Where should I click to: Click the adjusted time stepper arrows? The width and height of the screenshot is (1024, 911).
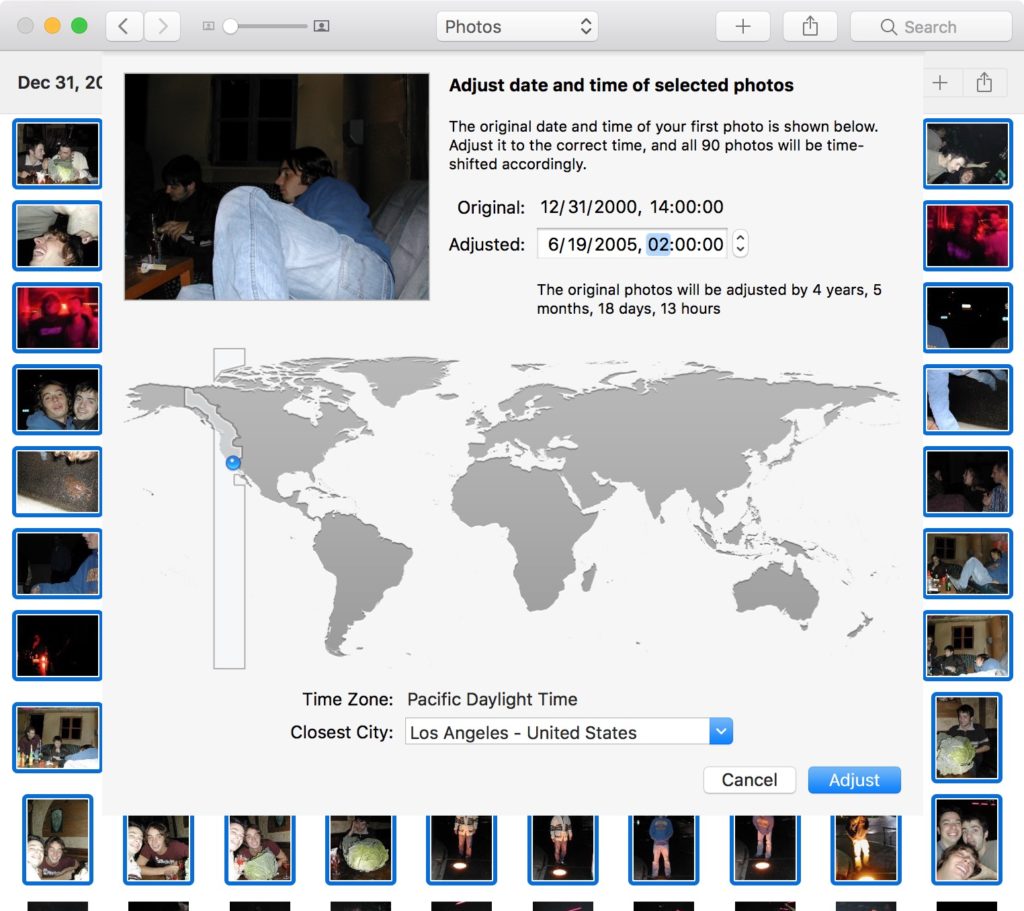(740, 244)
